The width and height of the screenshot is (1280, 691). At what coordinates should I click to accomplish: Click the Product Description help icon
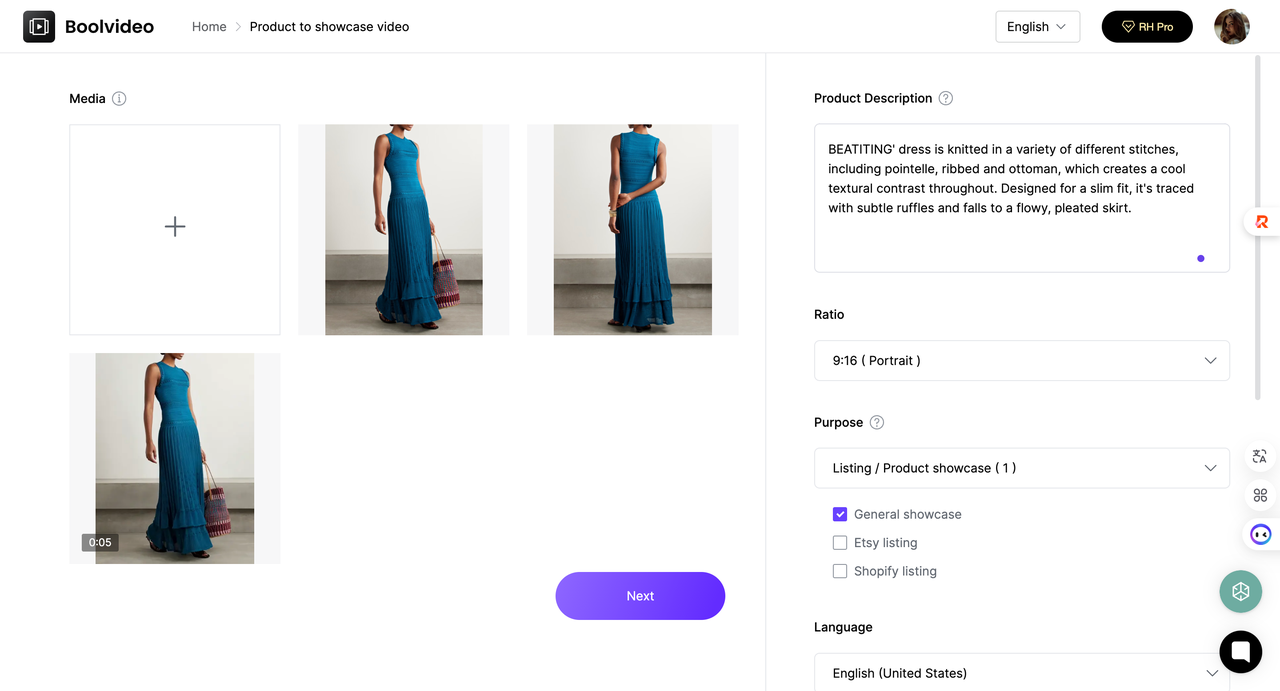(946, 98)
